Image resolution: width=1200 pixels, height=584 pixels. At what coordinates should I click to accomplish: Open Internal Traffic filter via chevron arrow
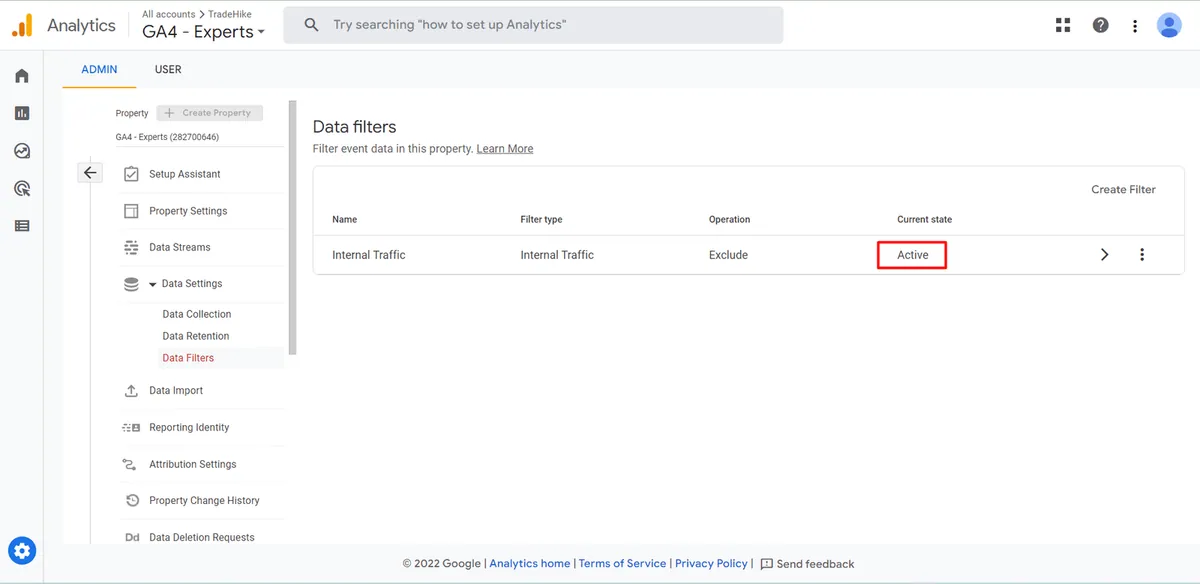click(1105, 255)
